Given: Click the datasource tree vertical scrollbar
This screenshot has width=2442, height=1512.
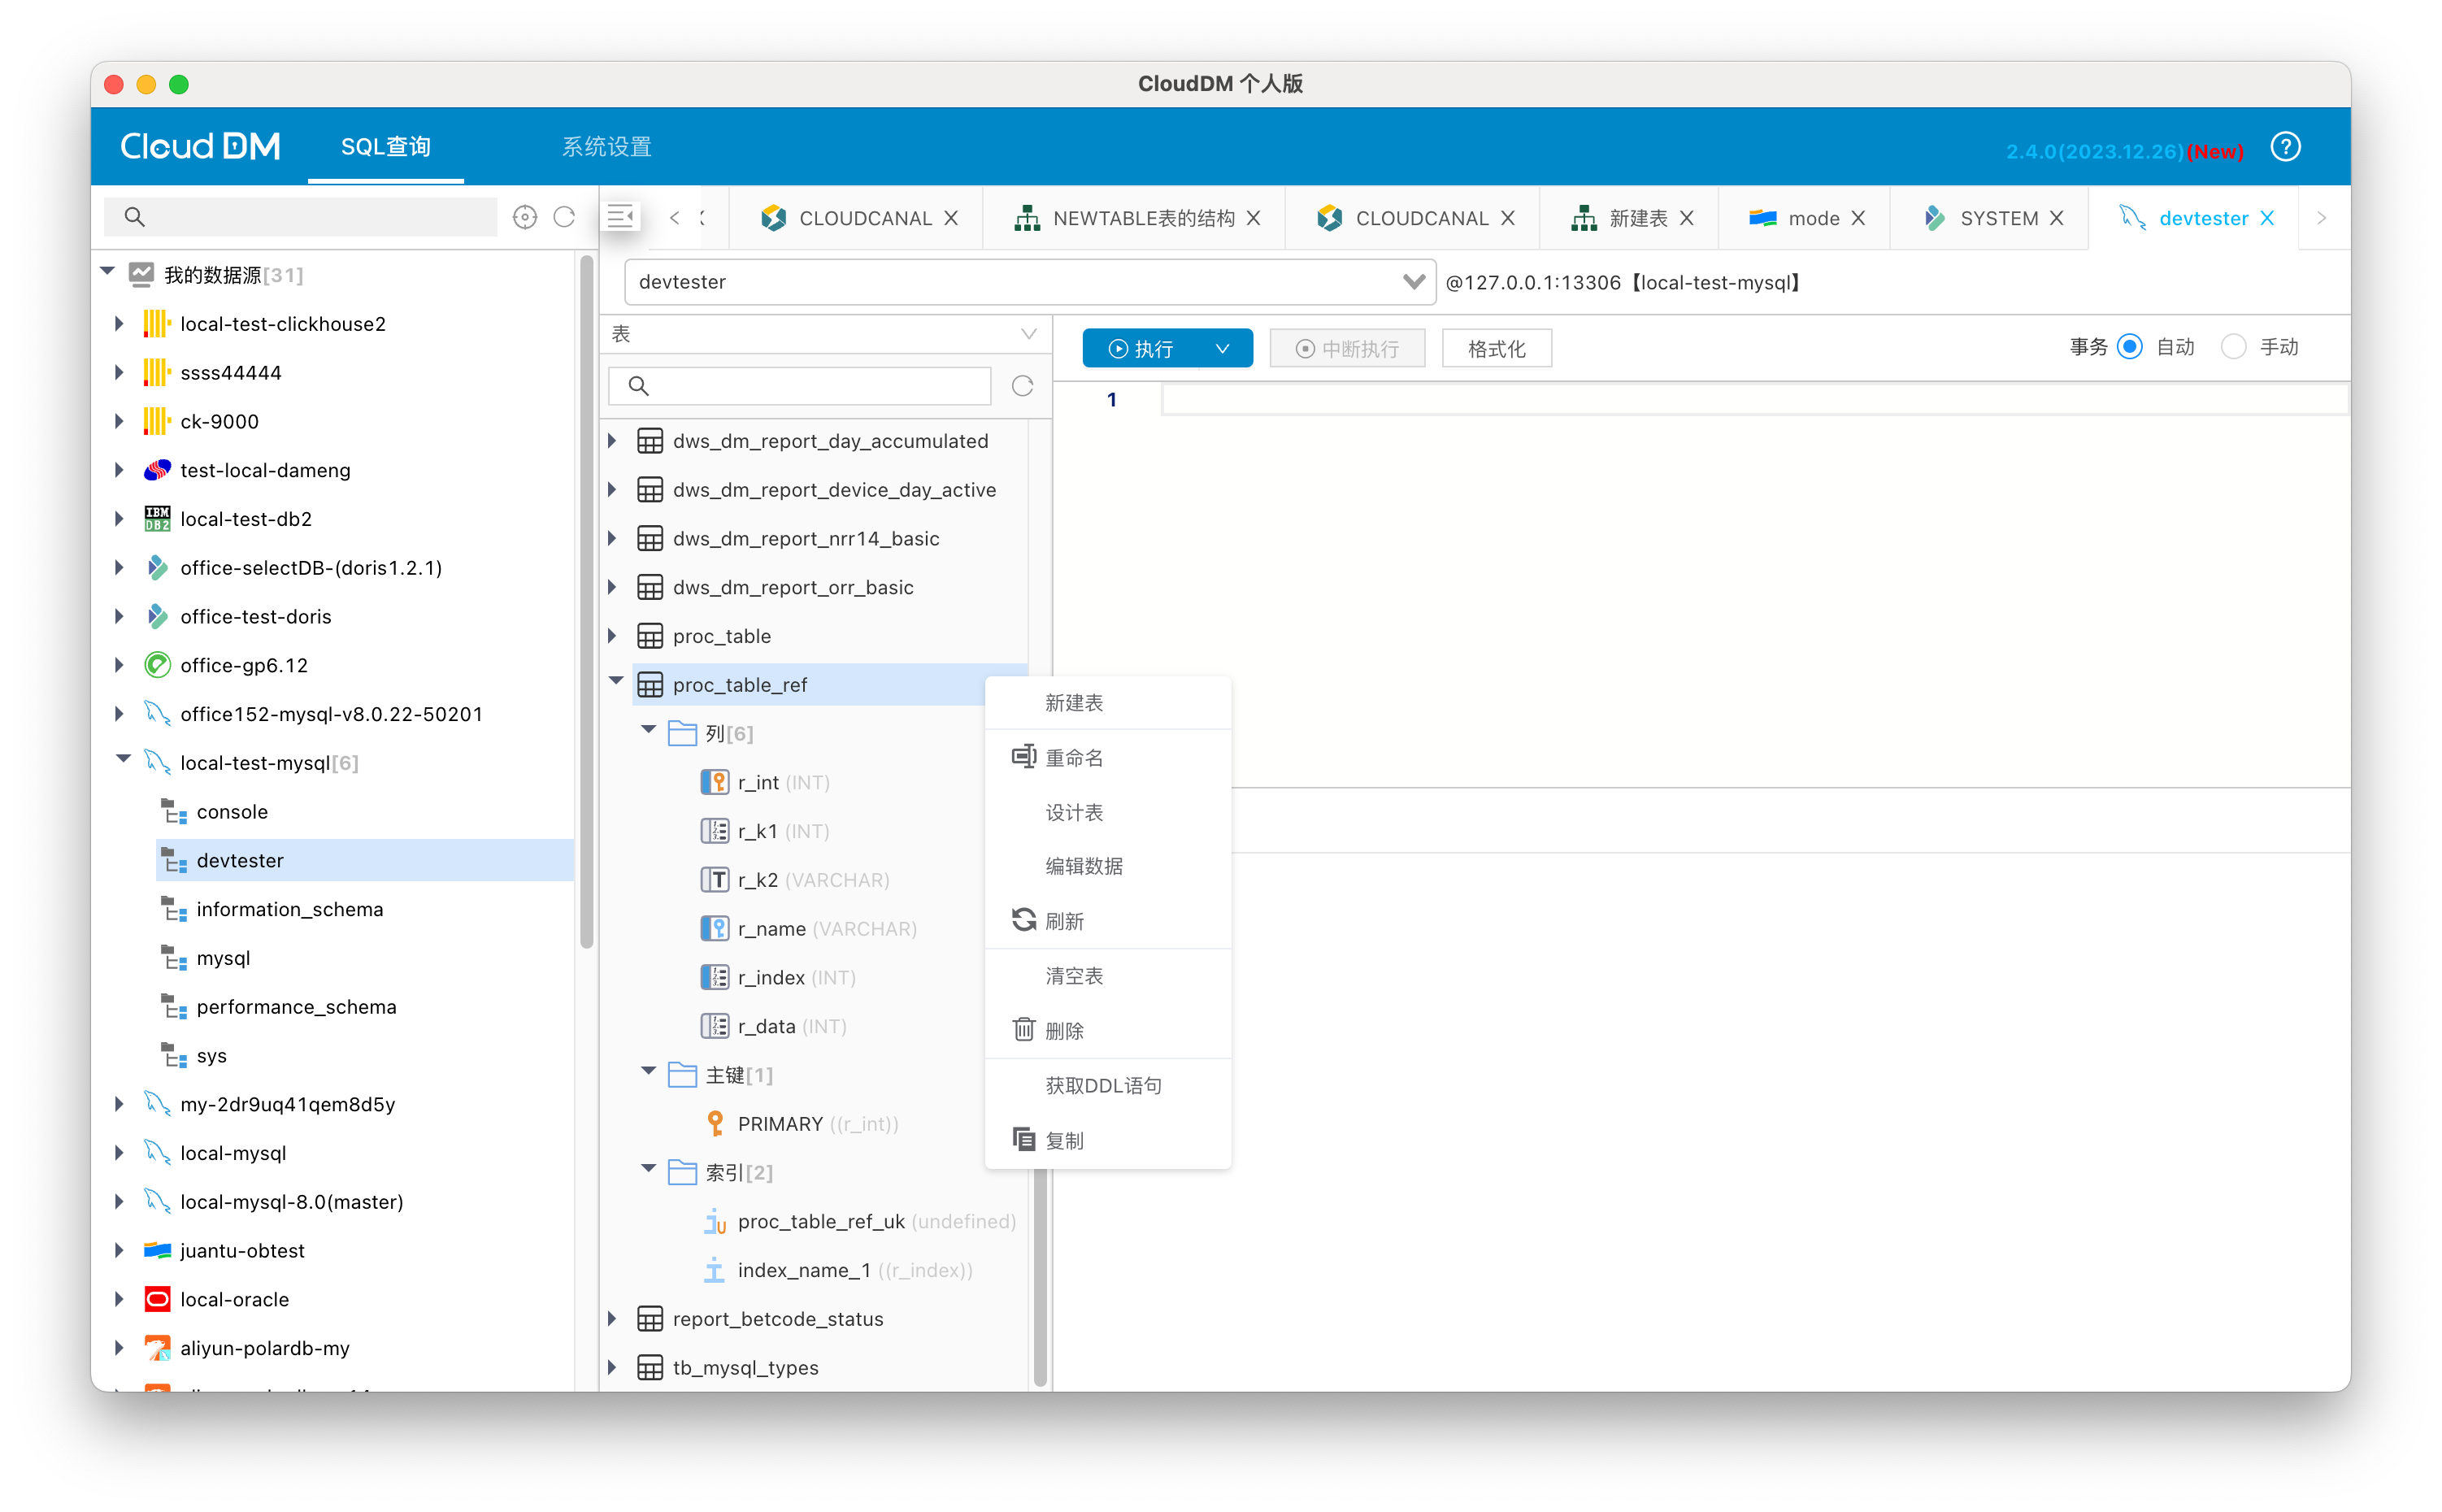Looking at the screenshot, I should click(x=586, y=600).
